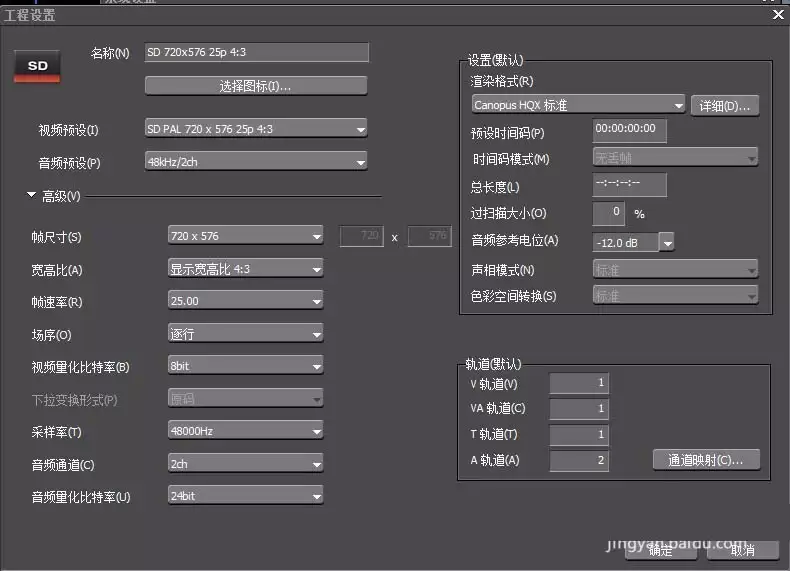Click the 选择图标 button
790x571 pixels.
[256, 86]
